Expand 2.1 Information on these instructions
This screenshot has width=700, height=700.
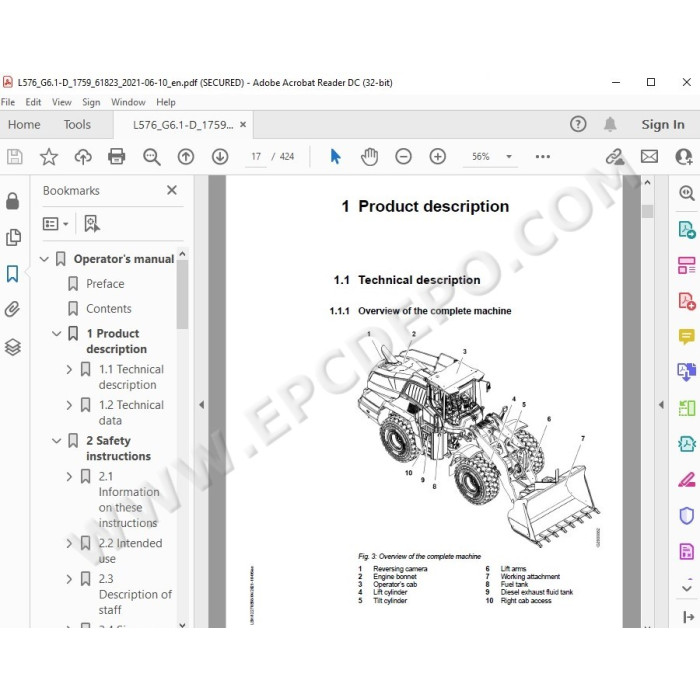69,476
